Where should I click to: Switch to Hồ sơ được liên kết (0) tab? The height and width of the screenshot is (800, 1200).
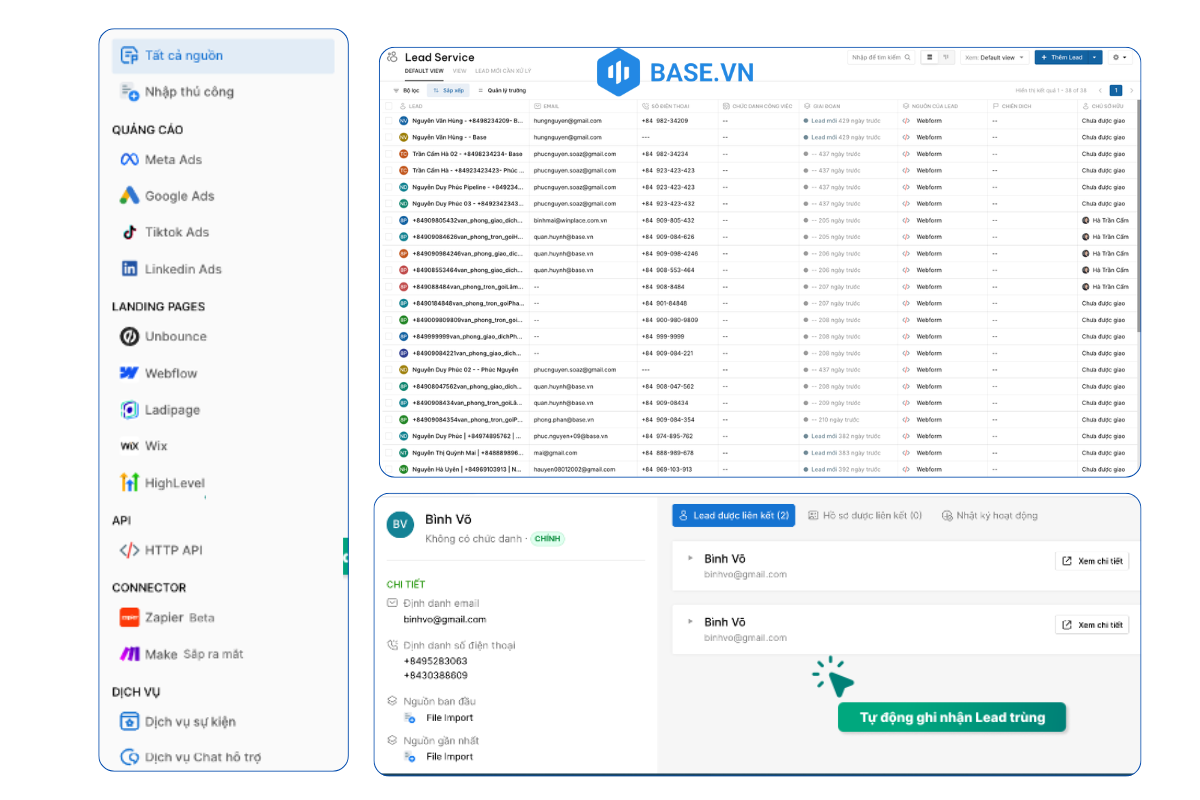click(865, 515)
